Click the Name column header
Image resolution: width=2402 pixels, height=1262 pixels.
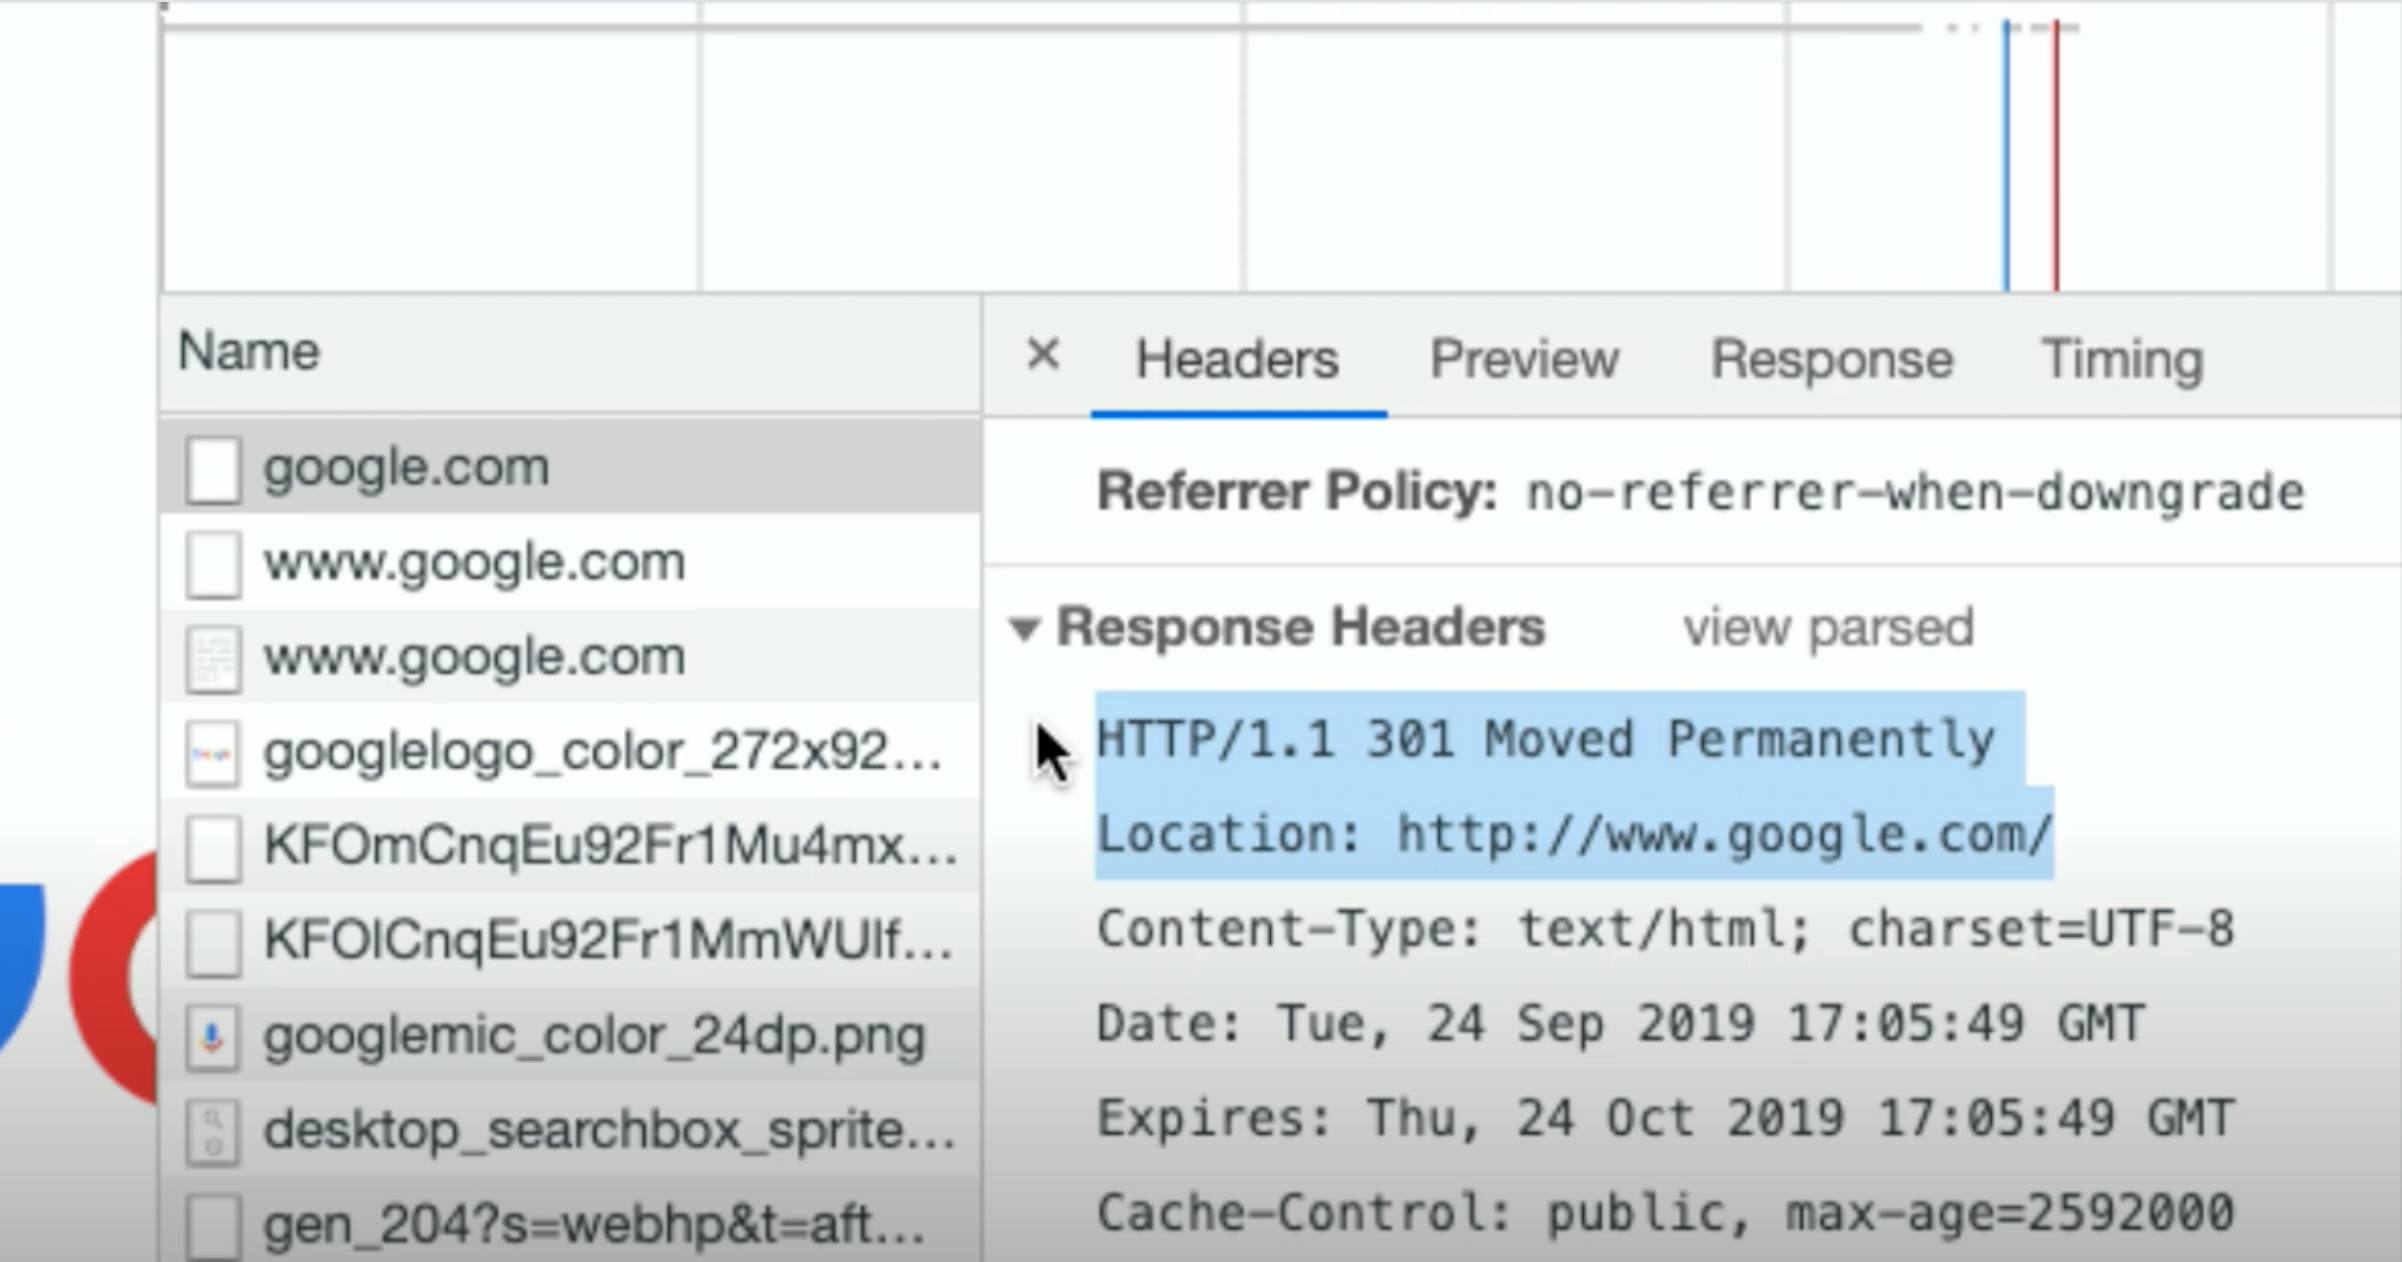[570, 352]
